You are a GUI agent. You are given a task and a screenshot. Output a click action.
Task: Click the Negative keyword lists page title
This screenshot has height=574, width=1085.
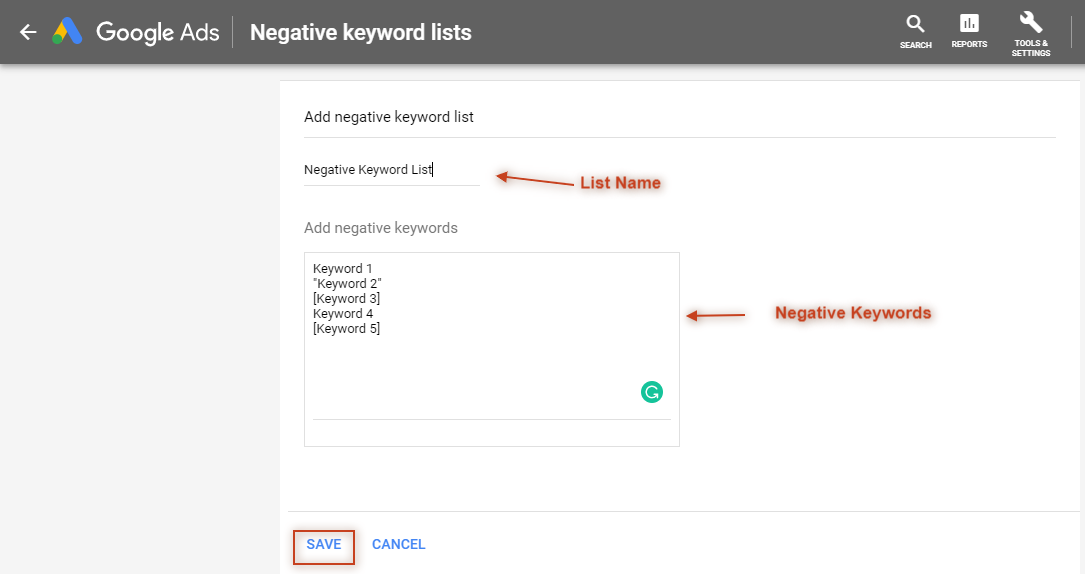pyautogui.click(x=361, y=33)
